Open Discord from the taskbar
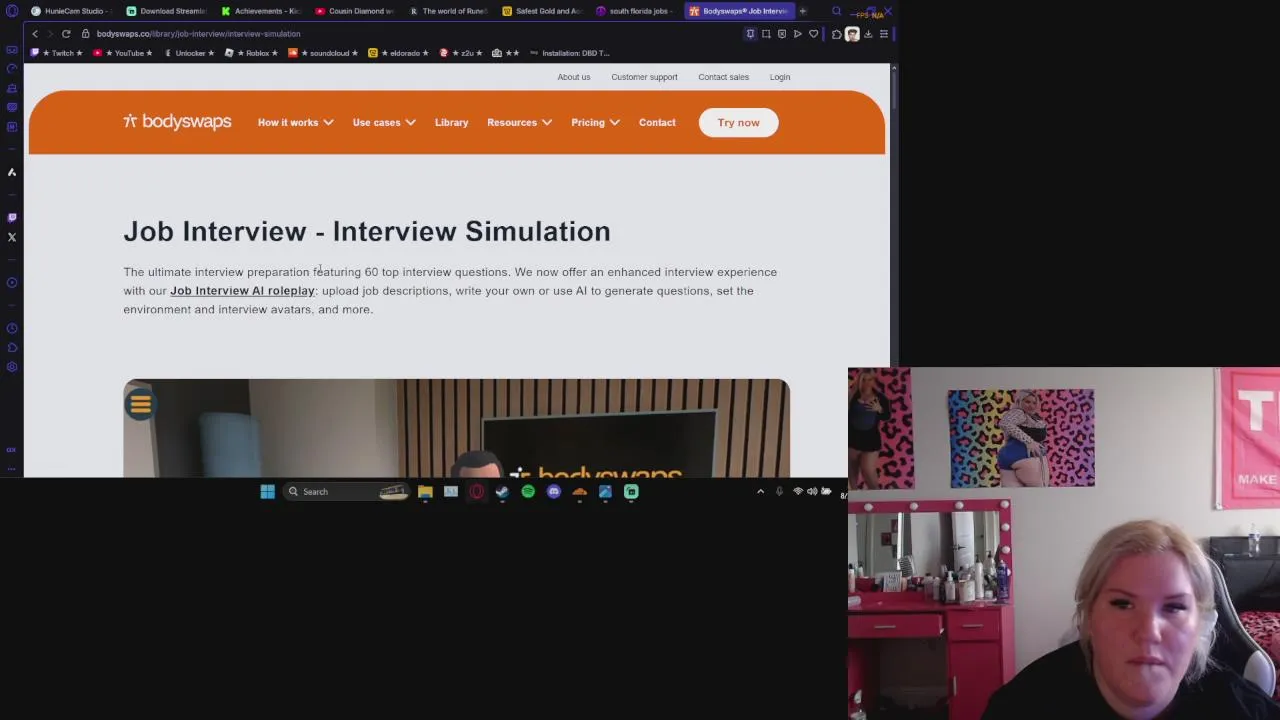Screen dimensions: 1280x720 coord(553,491)
